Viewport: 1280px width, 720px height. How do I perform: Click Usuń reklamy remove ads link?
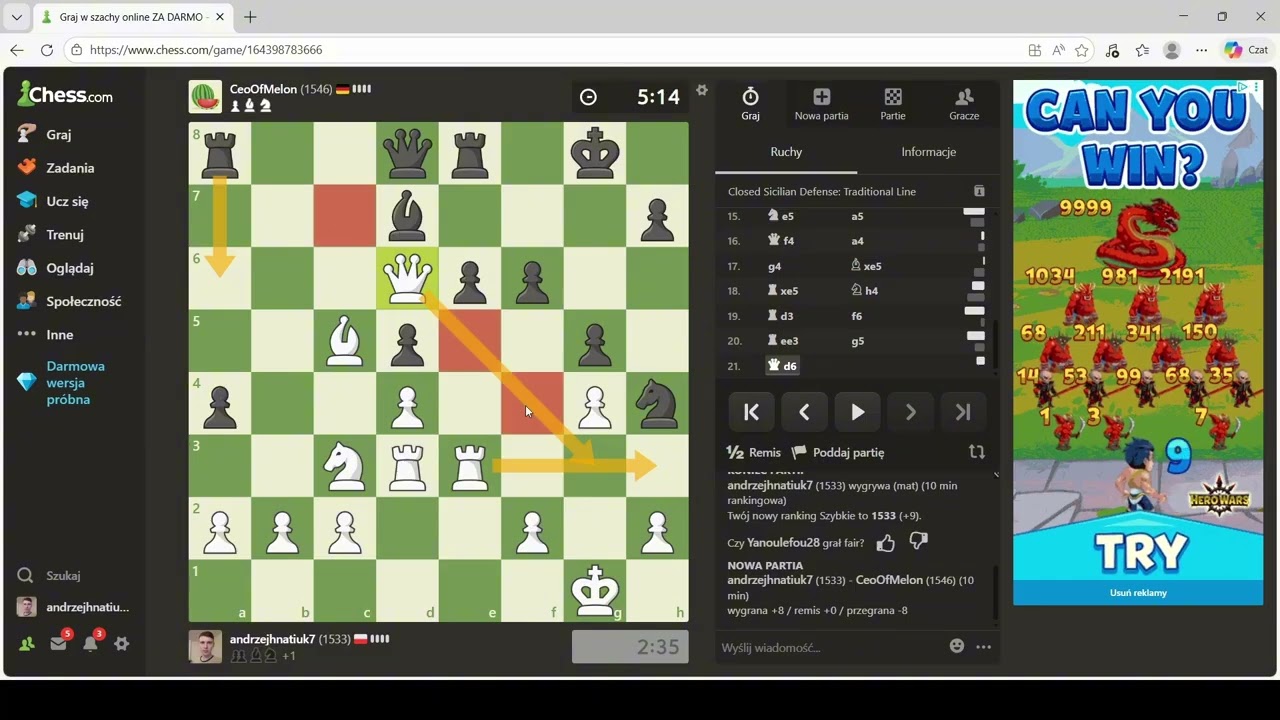tap(1138, 593)
